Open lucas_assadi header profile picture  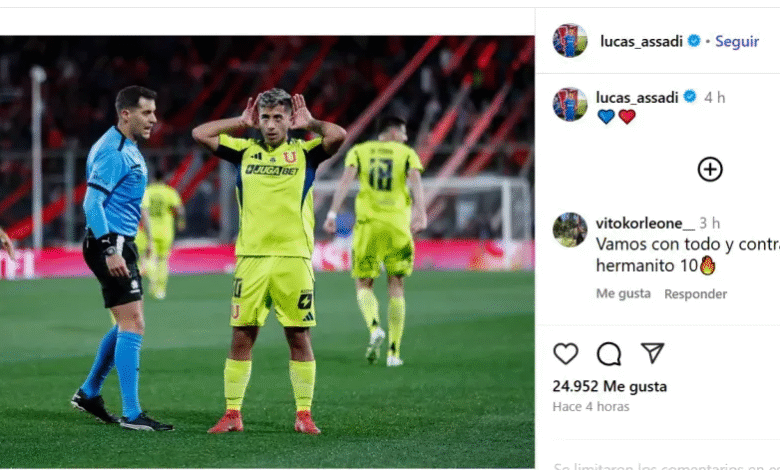pyautogui.click(x=570, y=40)
